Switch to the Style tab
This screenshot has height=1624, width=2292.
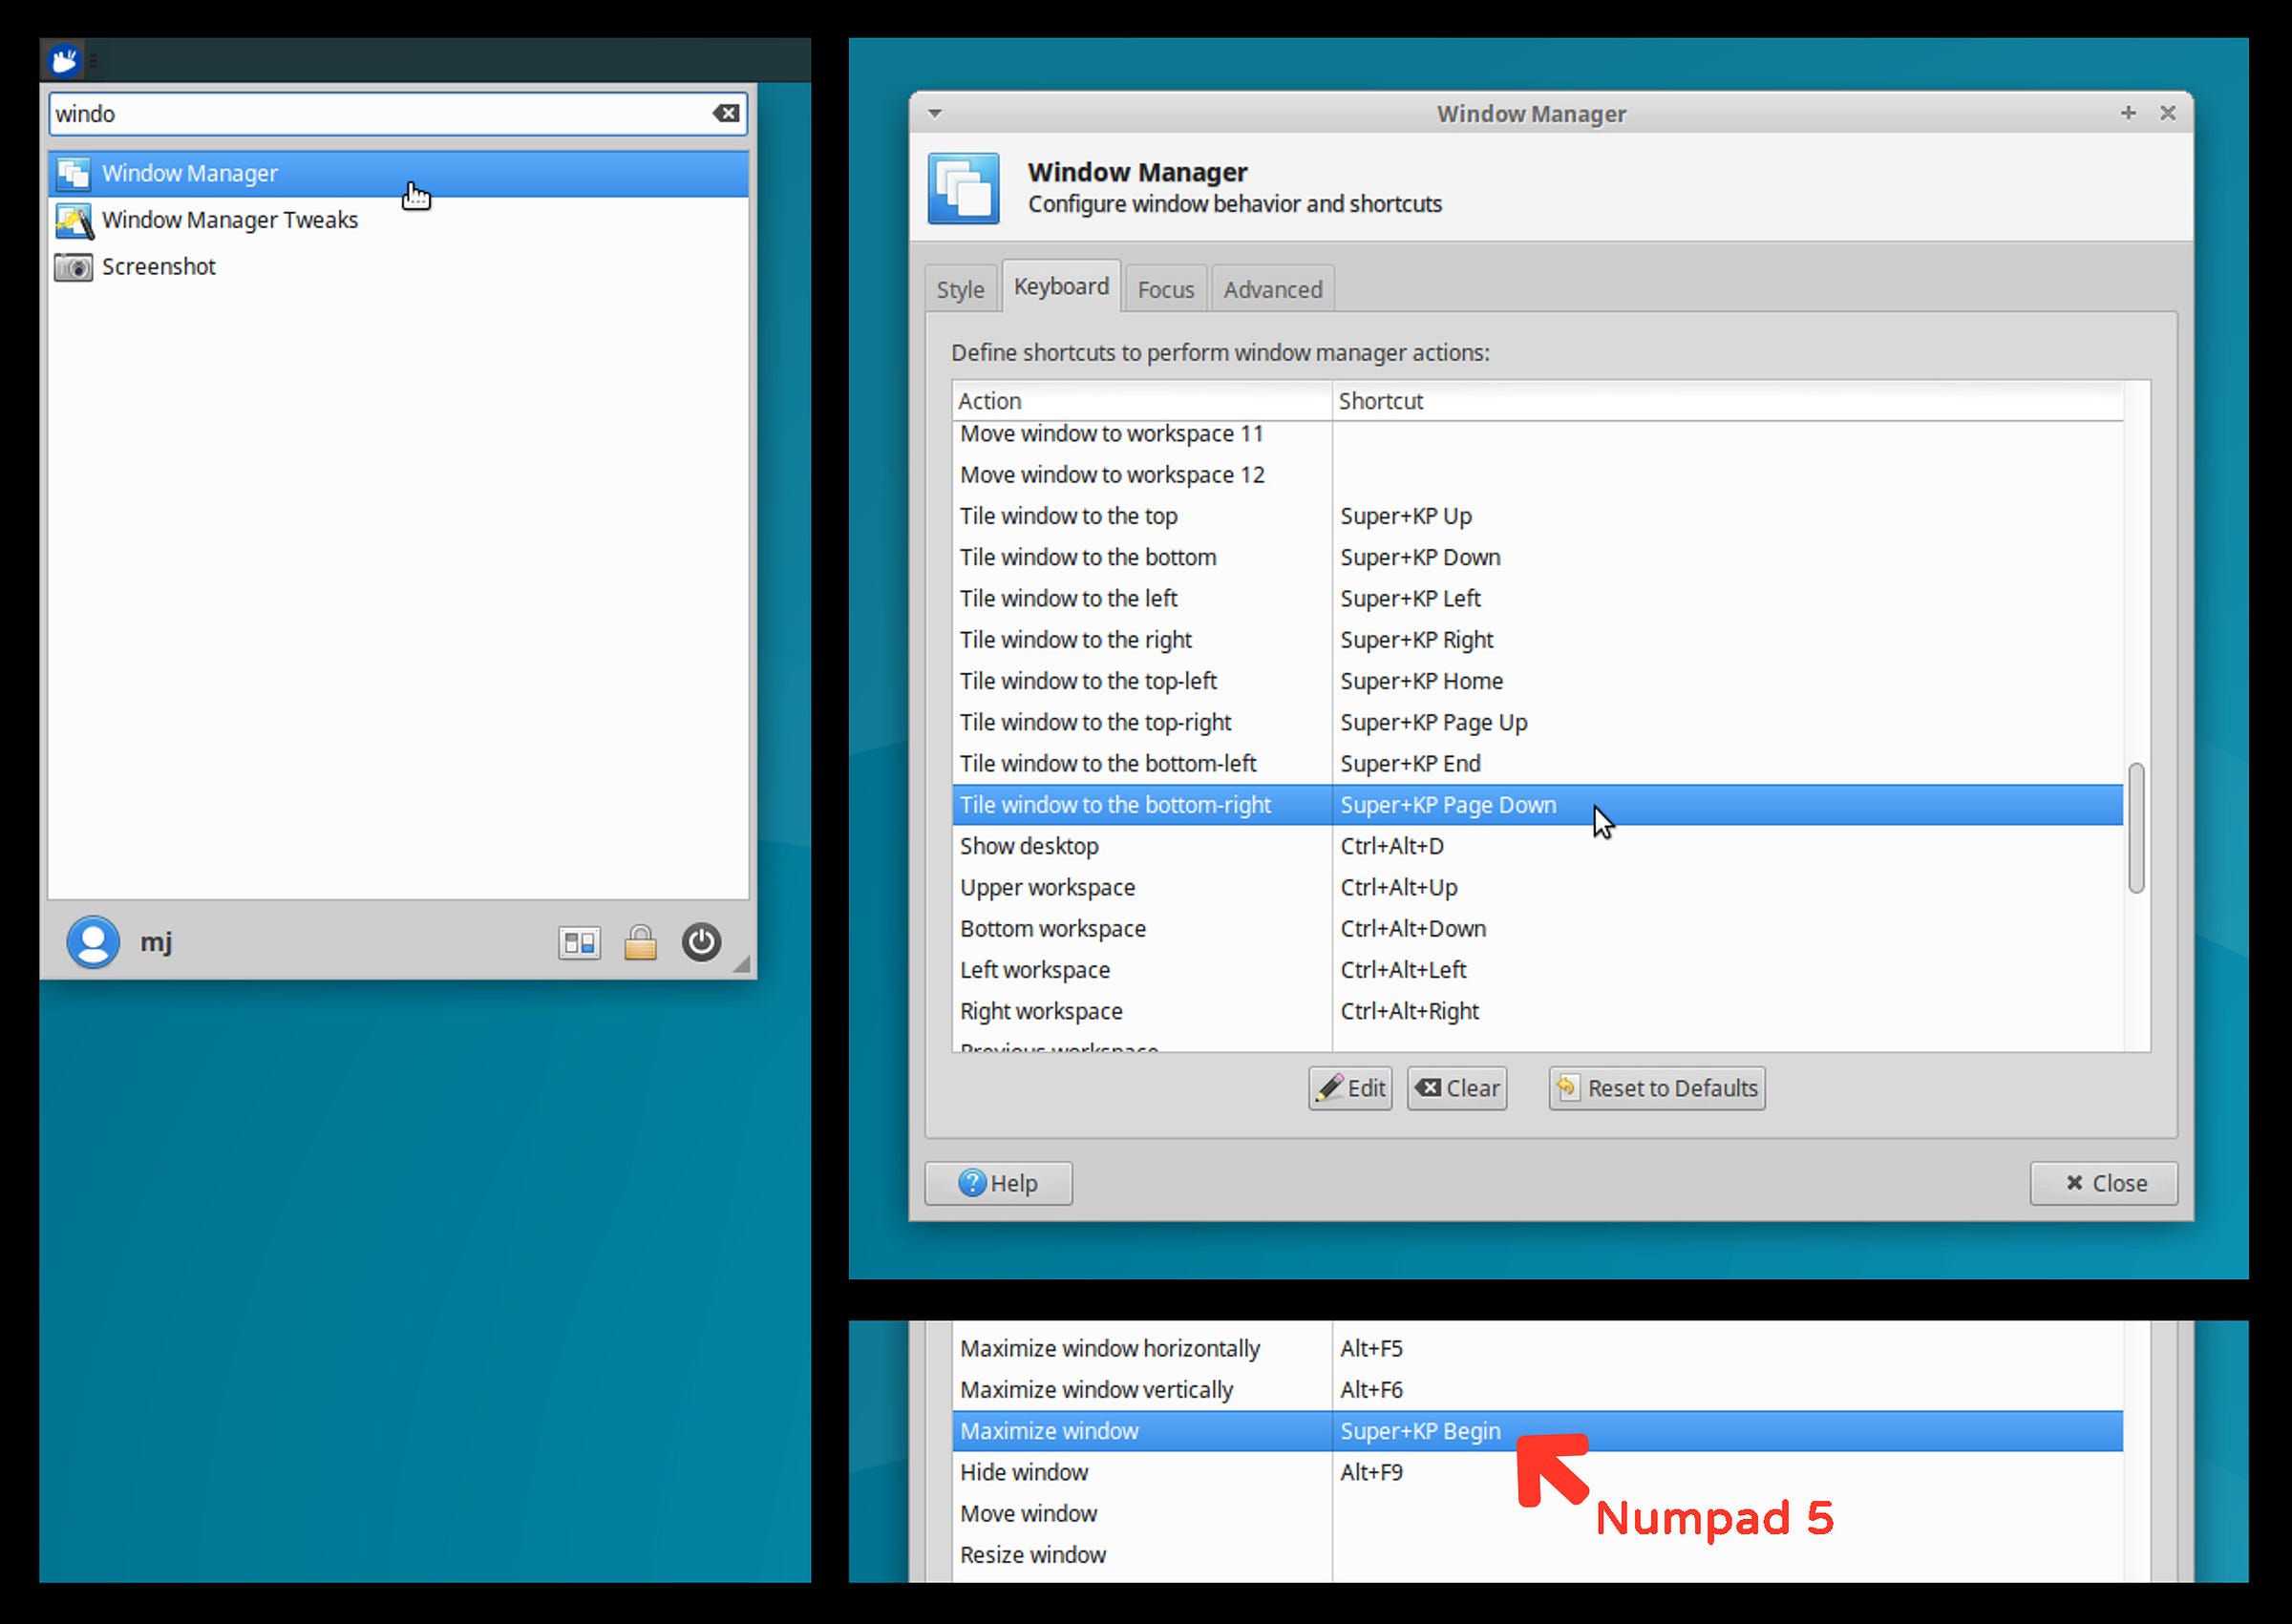[x=960, y=290]
